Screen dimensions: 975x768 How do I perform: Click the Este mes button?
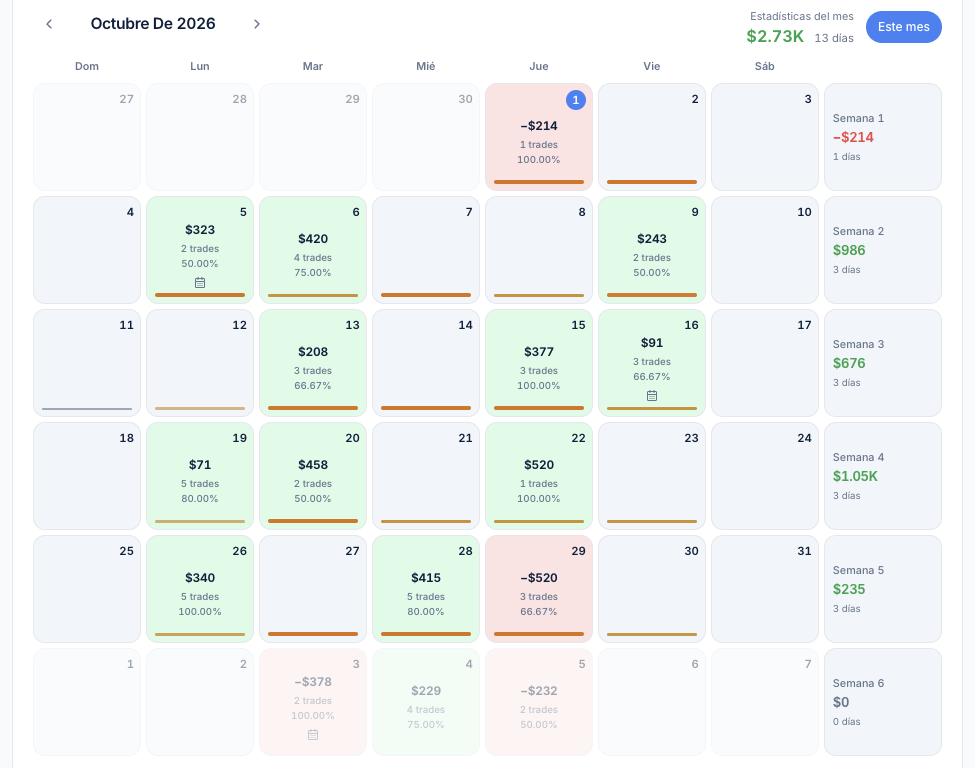click(903, 27)
